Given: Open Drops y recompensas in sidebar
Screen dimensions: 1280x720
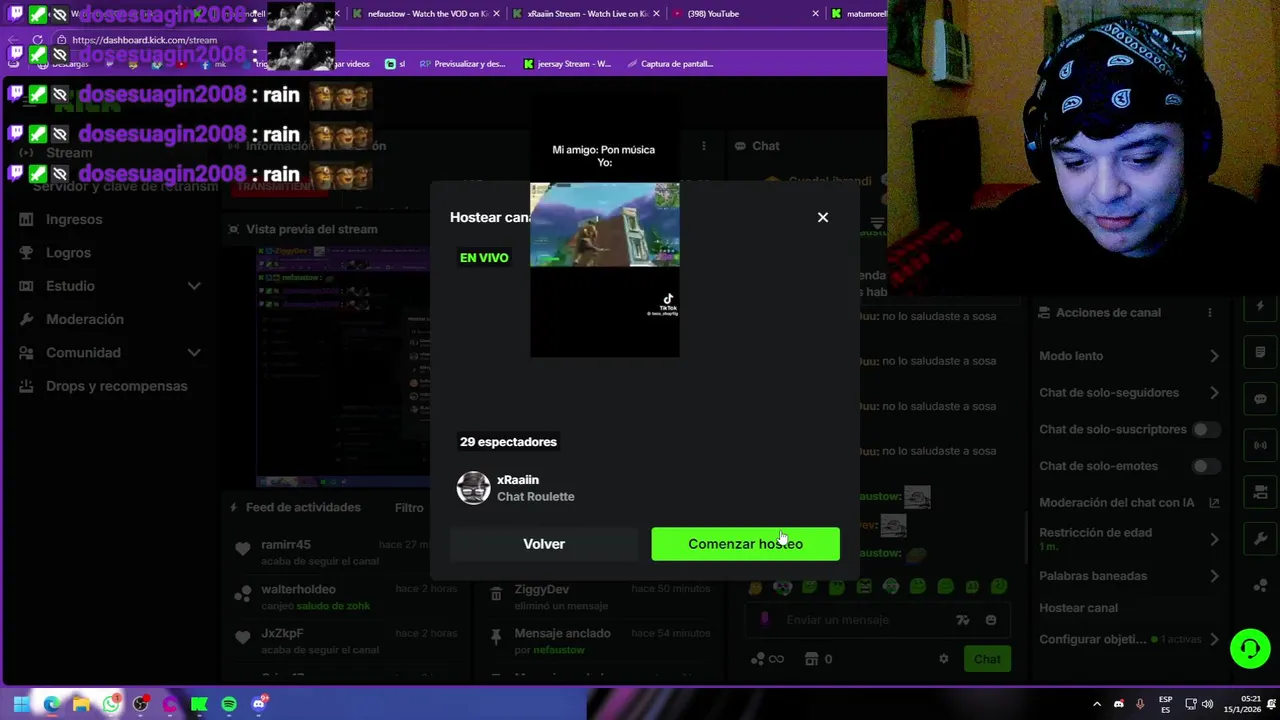Looking at the screenshot, I should [x=116, y=386].
